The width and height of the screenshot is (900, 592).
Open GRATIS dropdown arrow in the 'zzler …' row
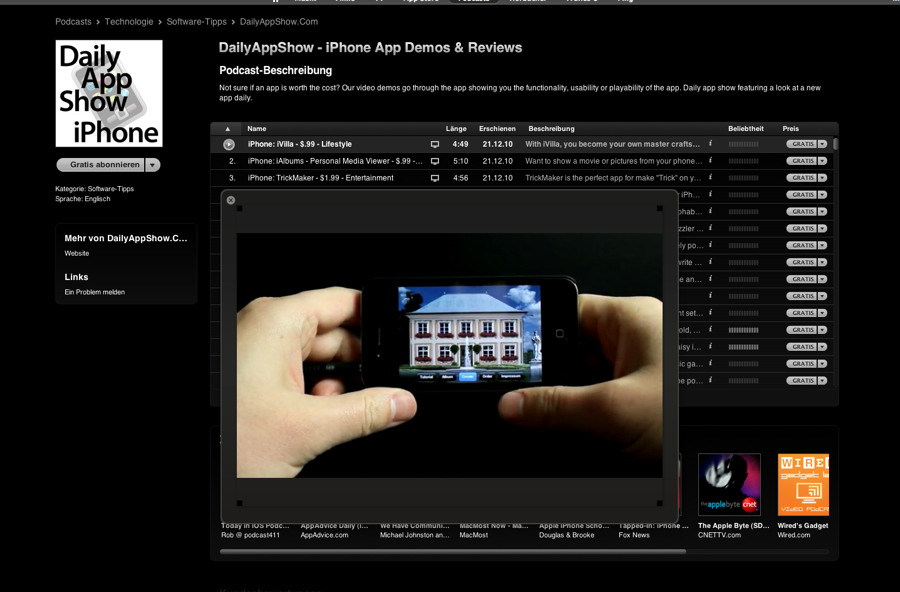tap(823, 229)
